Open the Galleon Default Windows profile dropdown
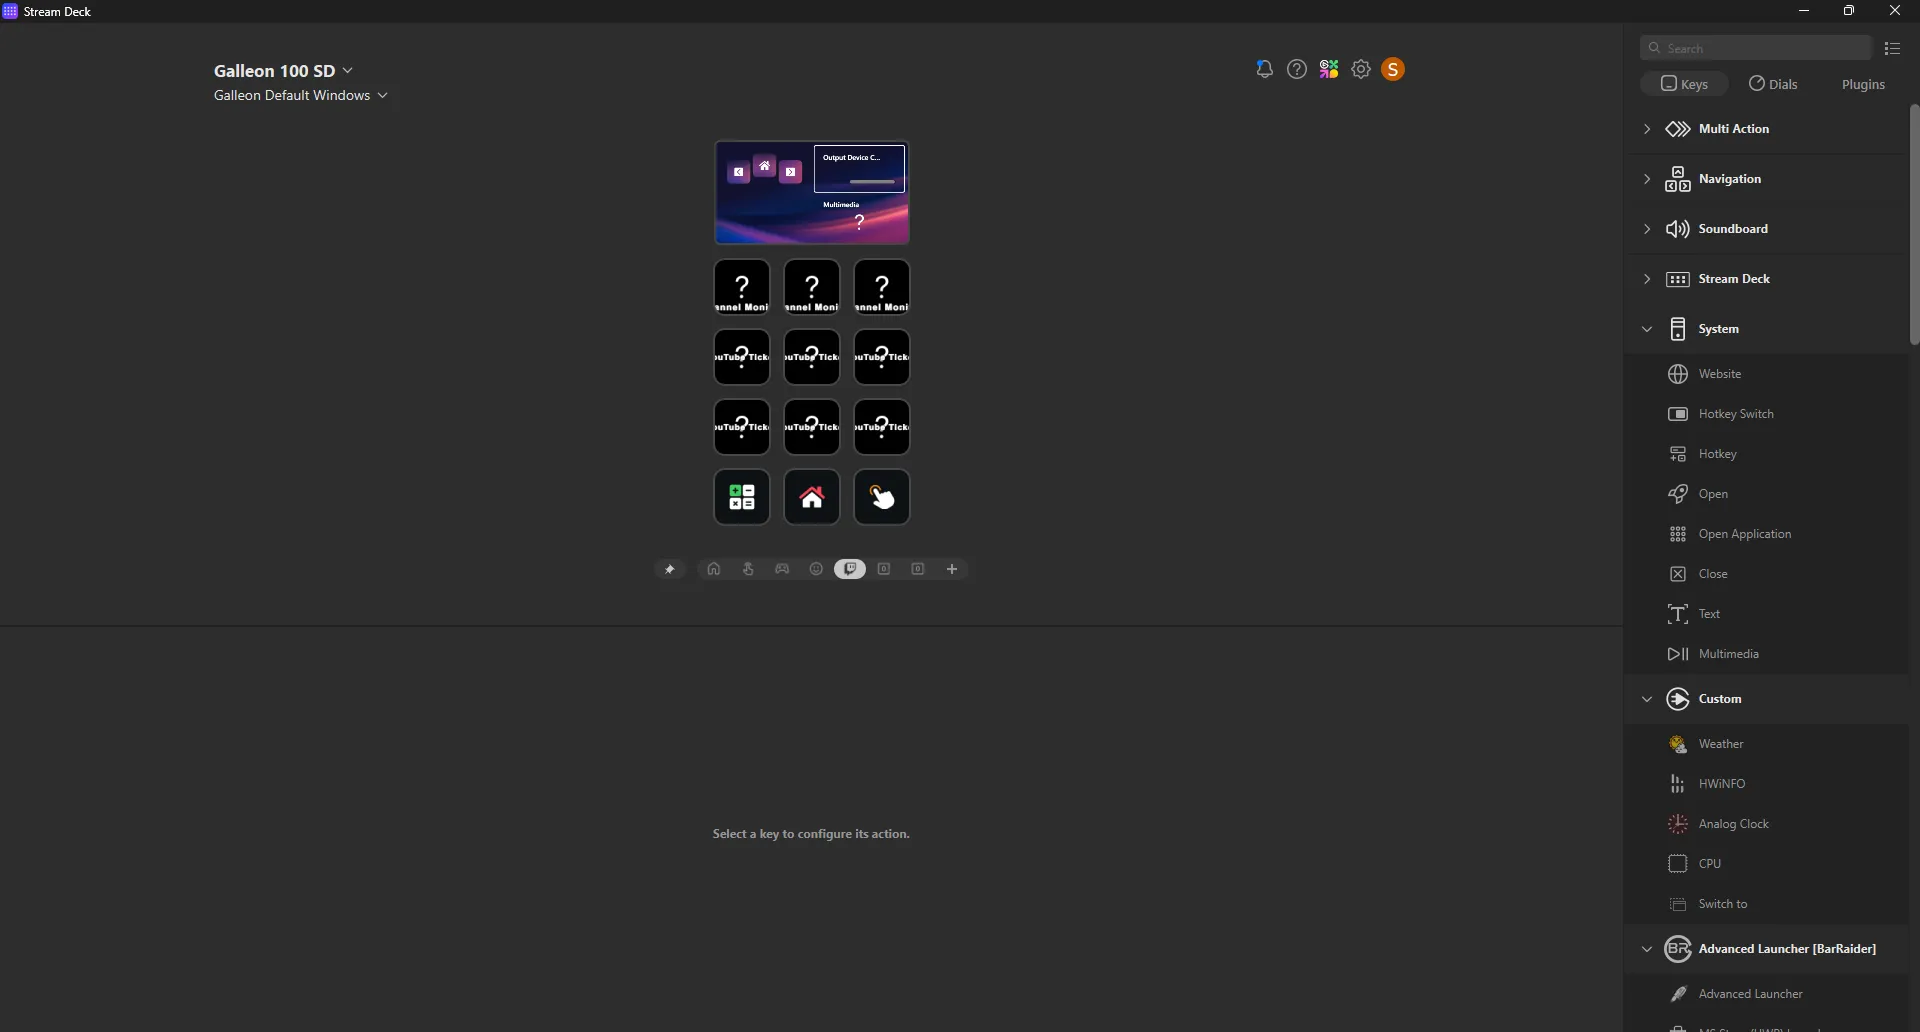The height and width of the screenshot is (1032, 1920). click(301, 95)
